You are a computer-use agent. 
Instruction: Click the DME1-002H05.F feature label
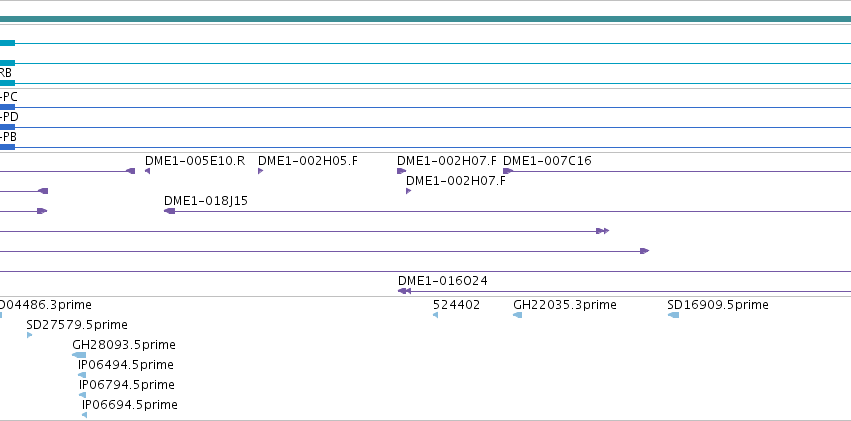[308, 161]
